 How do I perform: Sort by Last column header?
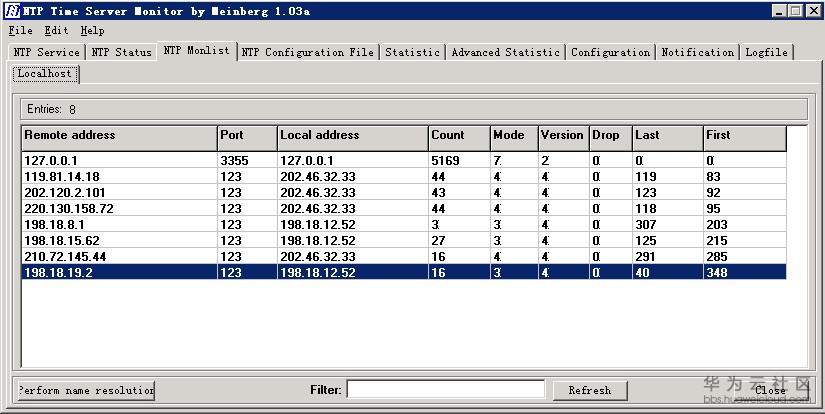668,138
